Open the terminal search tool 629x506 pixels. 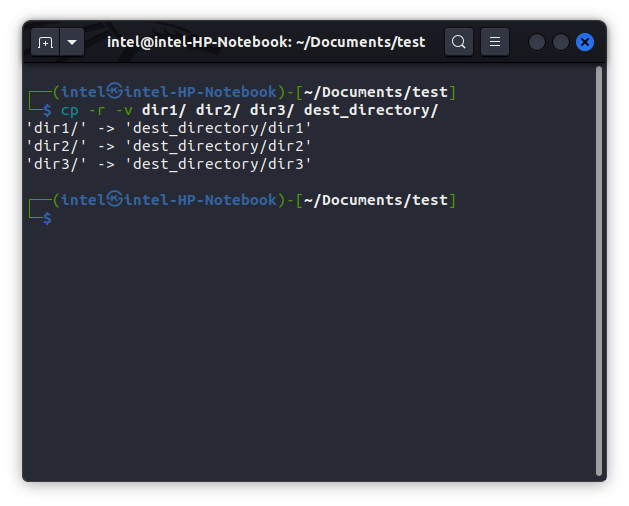click(459, 42)
